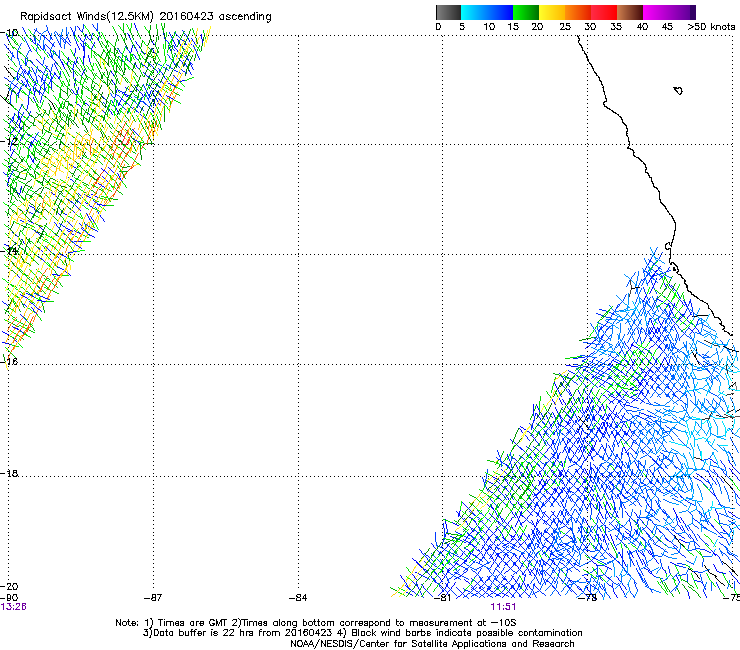Click the 'Data buffer is 22 hrs' note line
The image size is (740, 650).
(362, 633)
